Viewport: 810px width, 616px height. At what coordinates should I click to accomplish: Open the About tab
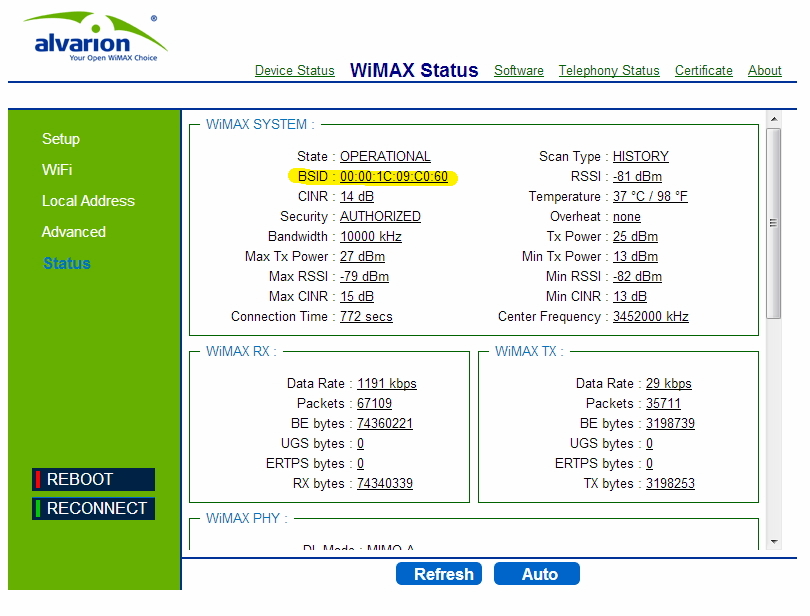click(x=765, y=70)
